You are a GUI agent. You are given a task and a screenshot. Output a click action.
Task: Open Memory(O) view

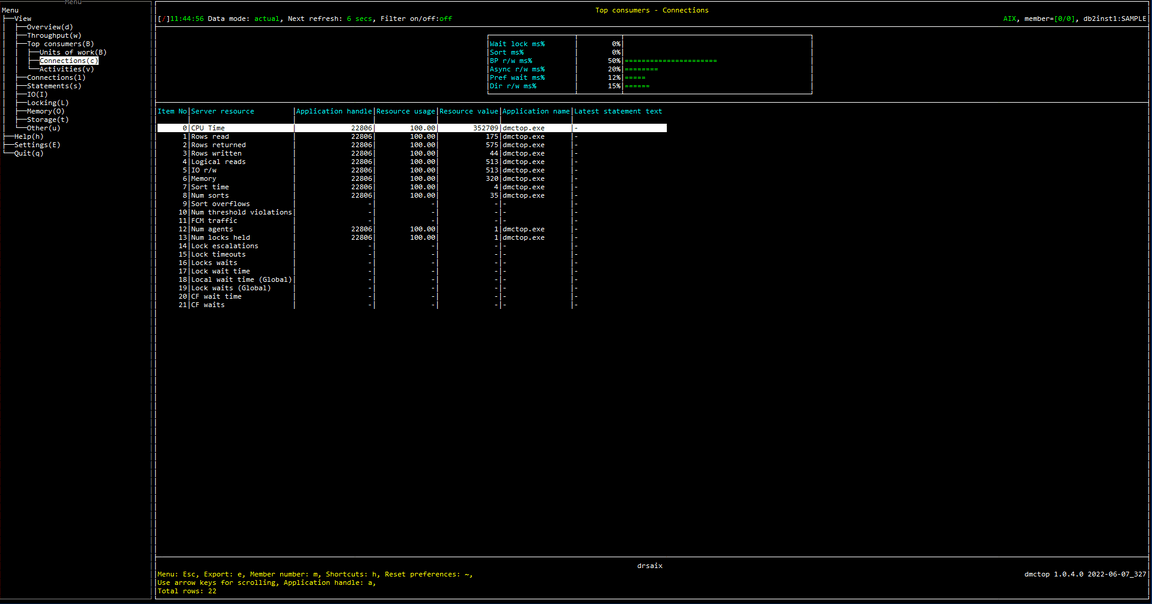(x=46, y=112)
